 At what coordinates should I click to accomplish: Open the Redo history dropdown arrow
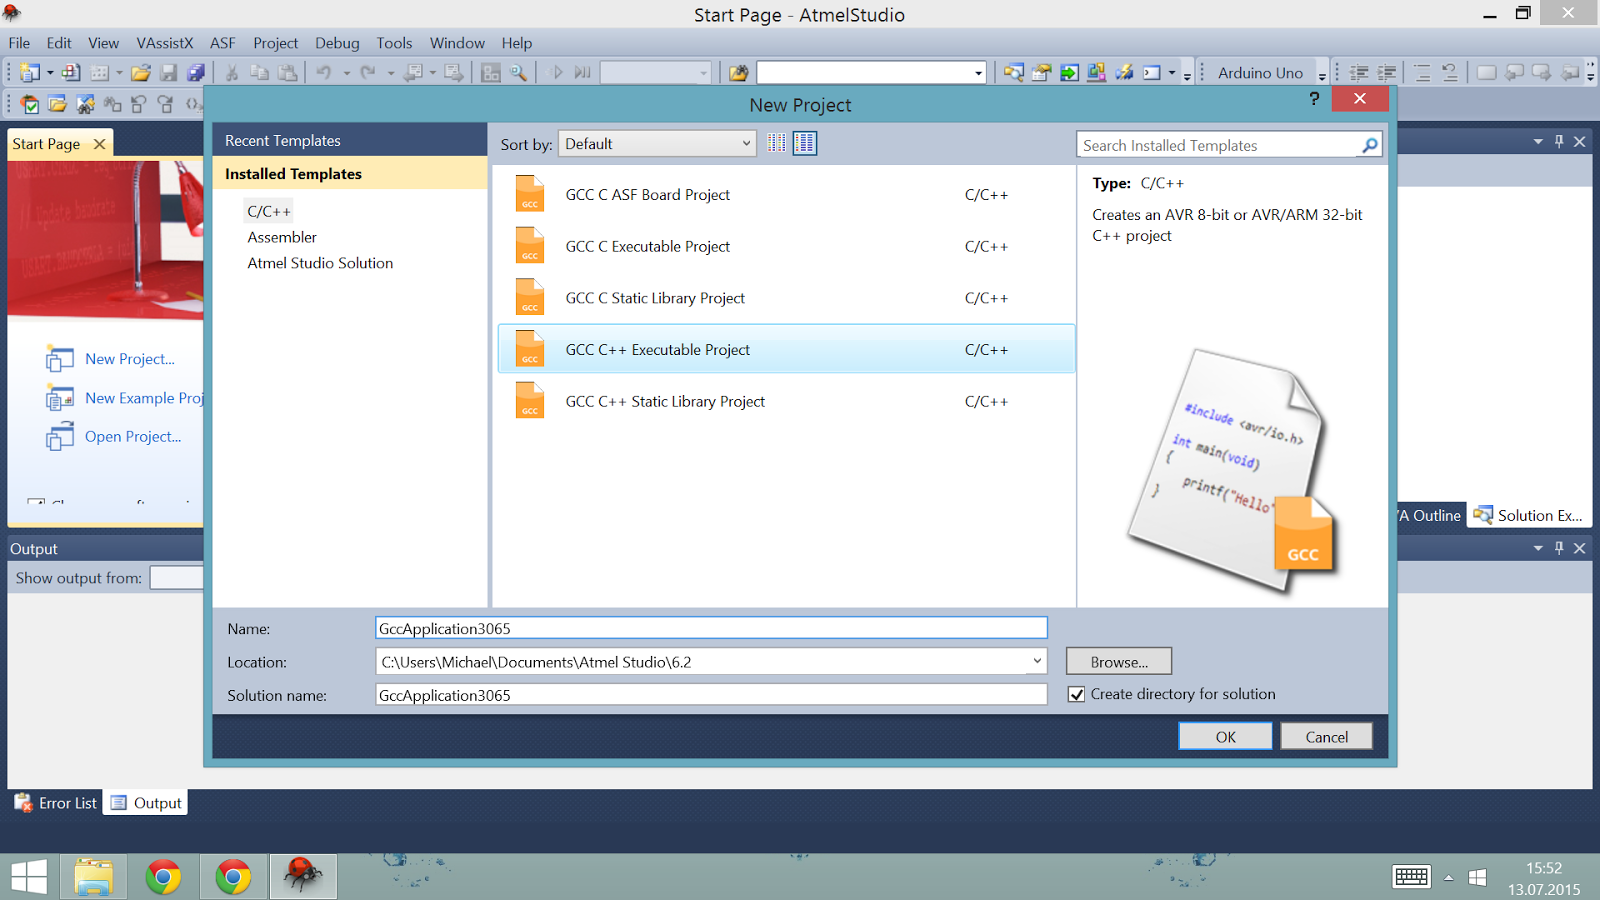[x=390, y=73]
